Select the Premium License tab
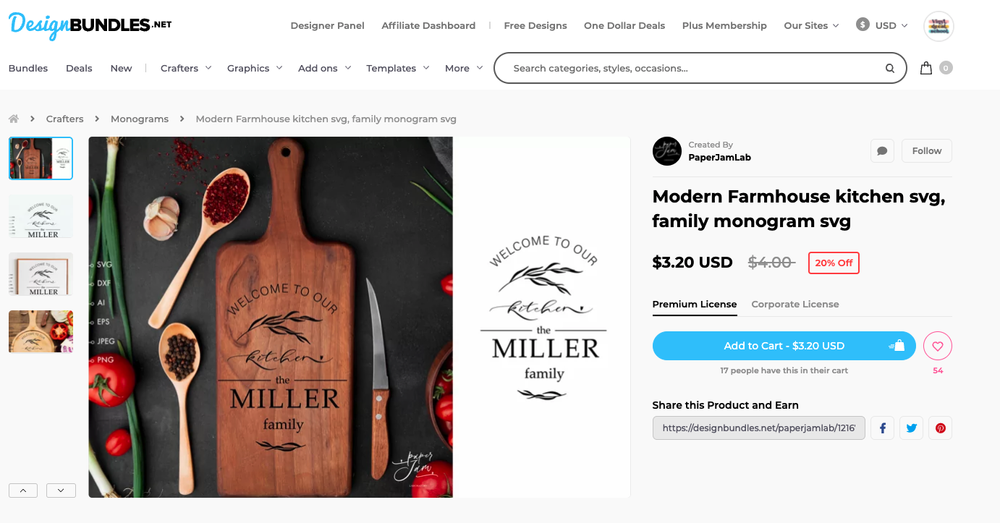 (x=695, y=305)
